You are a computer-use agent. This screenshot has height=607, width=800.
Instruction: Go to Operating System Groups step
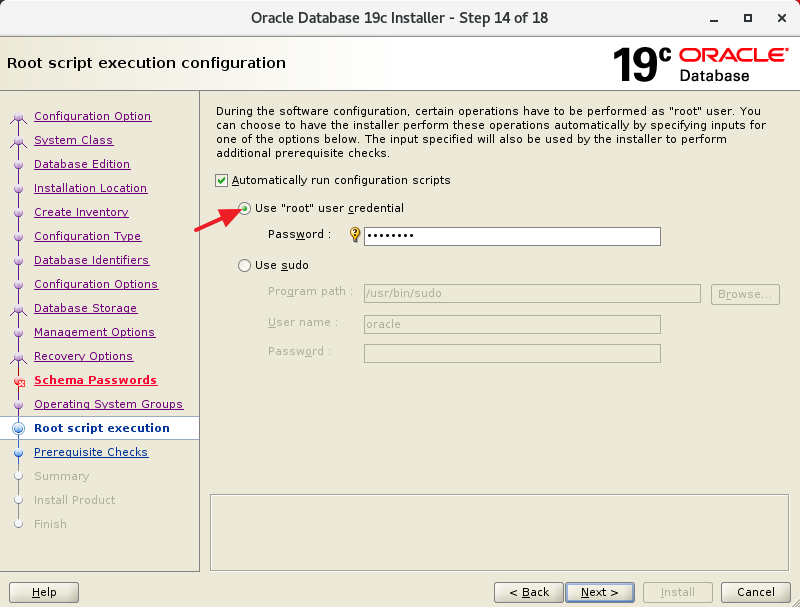pos(108,404)
